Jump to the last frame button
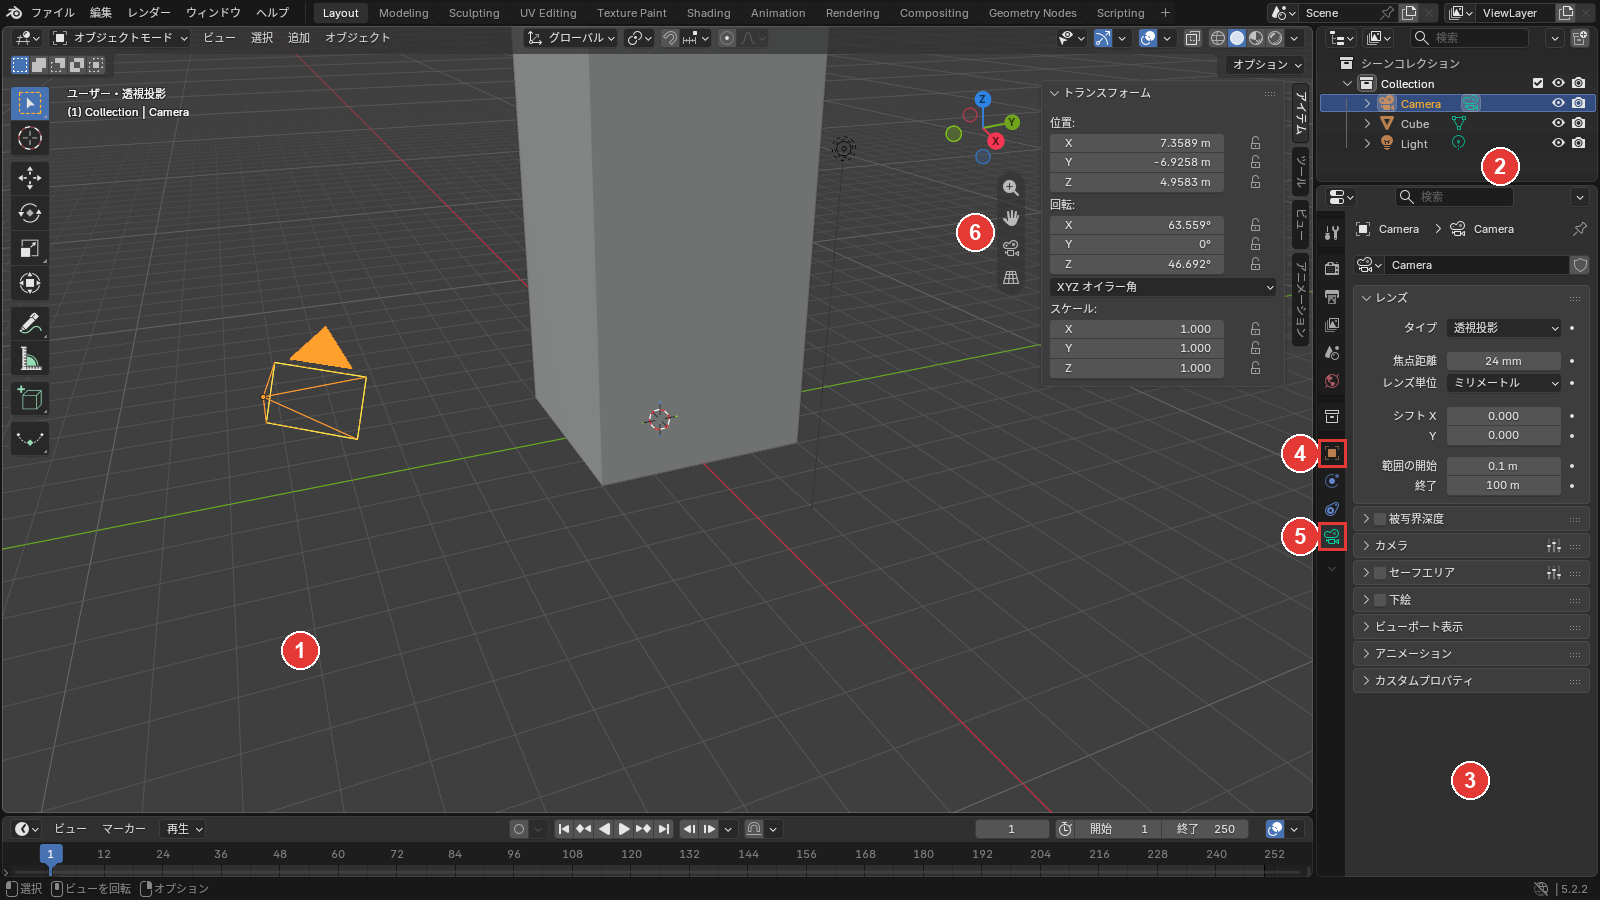Screen dimensions: 1600x900 click(664, 829)
